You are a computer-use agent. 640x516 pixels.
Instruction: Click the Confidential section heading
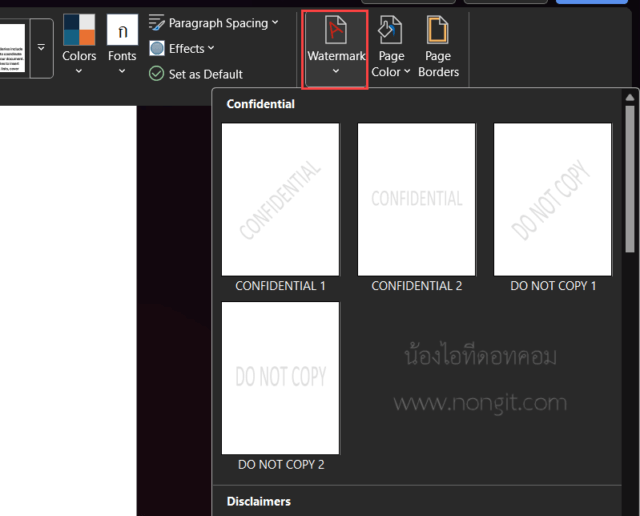point(260,104)
